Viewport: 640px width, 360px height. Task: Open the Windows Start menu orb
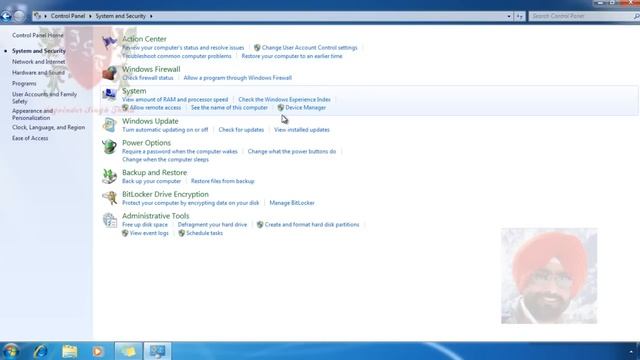click(x=11, y=351)
